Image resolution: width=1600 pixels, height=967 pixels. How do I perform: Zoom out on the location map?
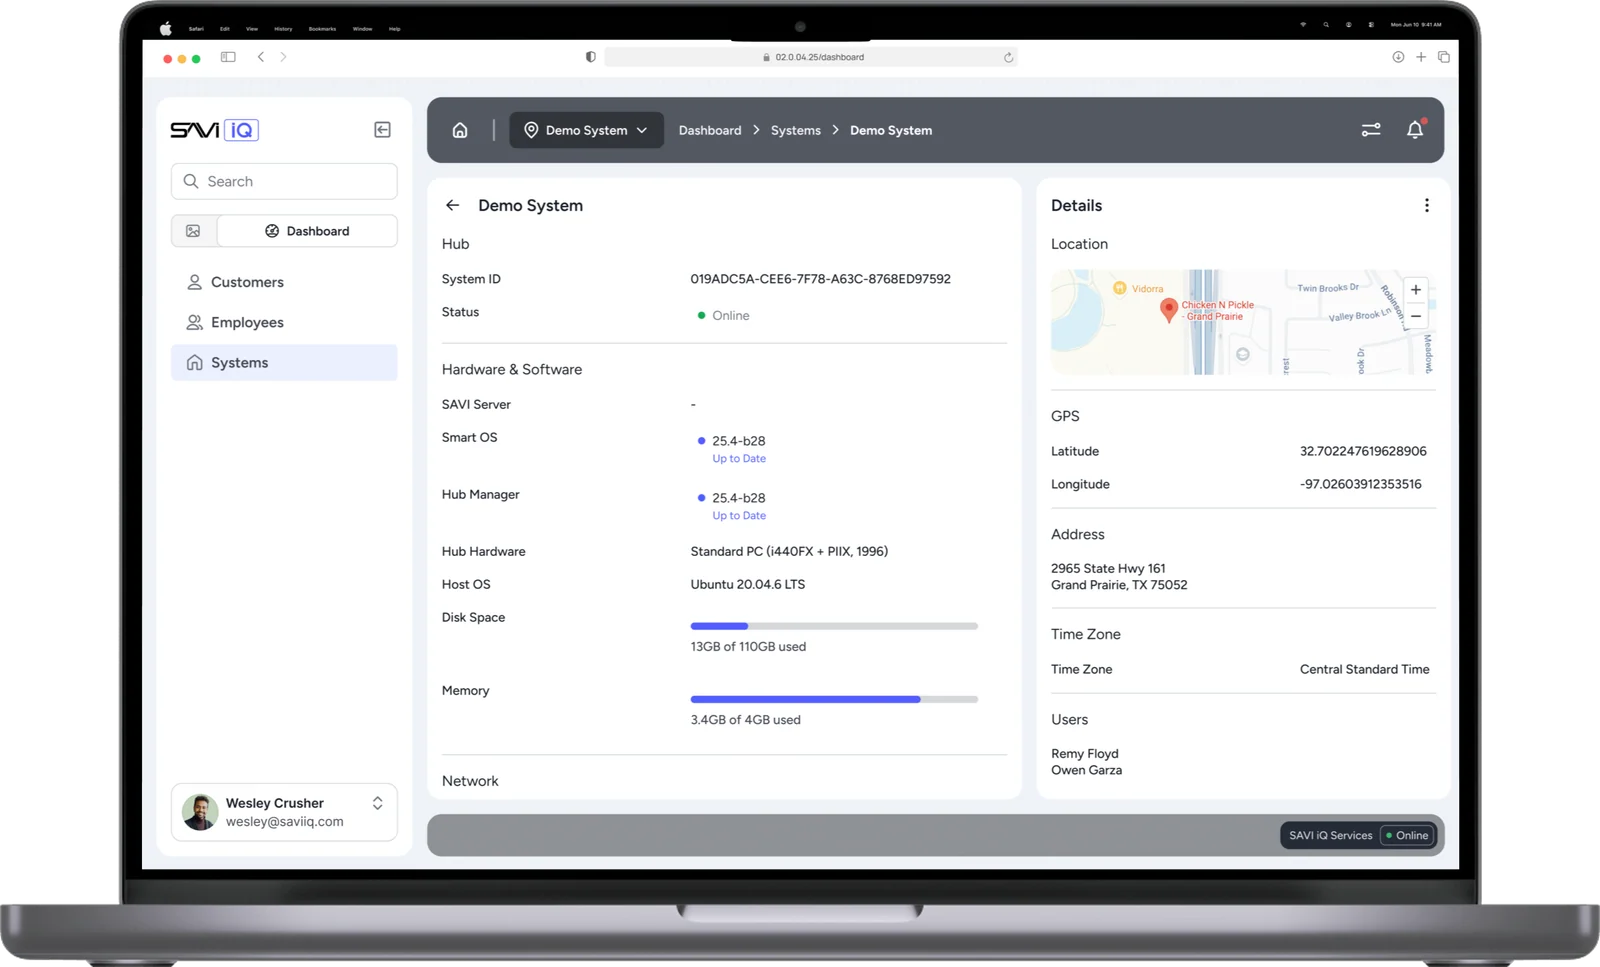pyautogui.click(x=1416, y=316)
